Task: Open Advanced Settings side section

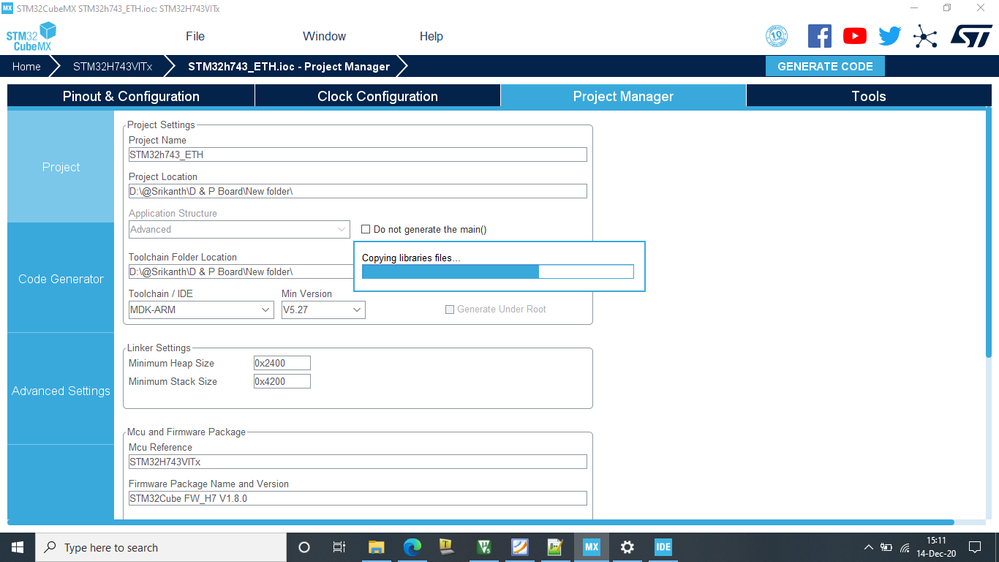Action: click(61, 391)
